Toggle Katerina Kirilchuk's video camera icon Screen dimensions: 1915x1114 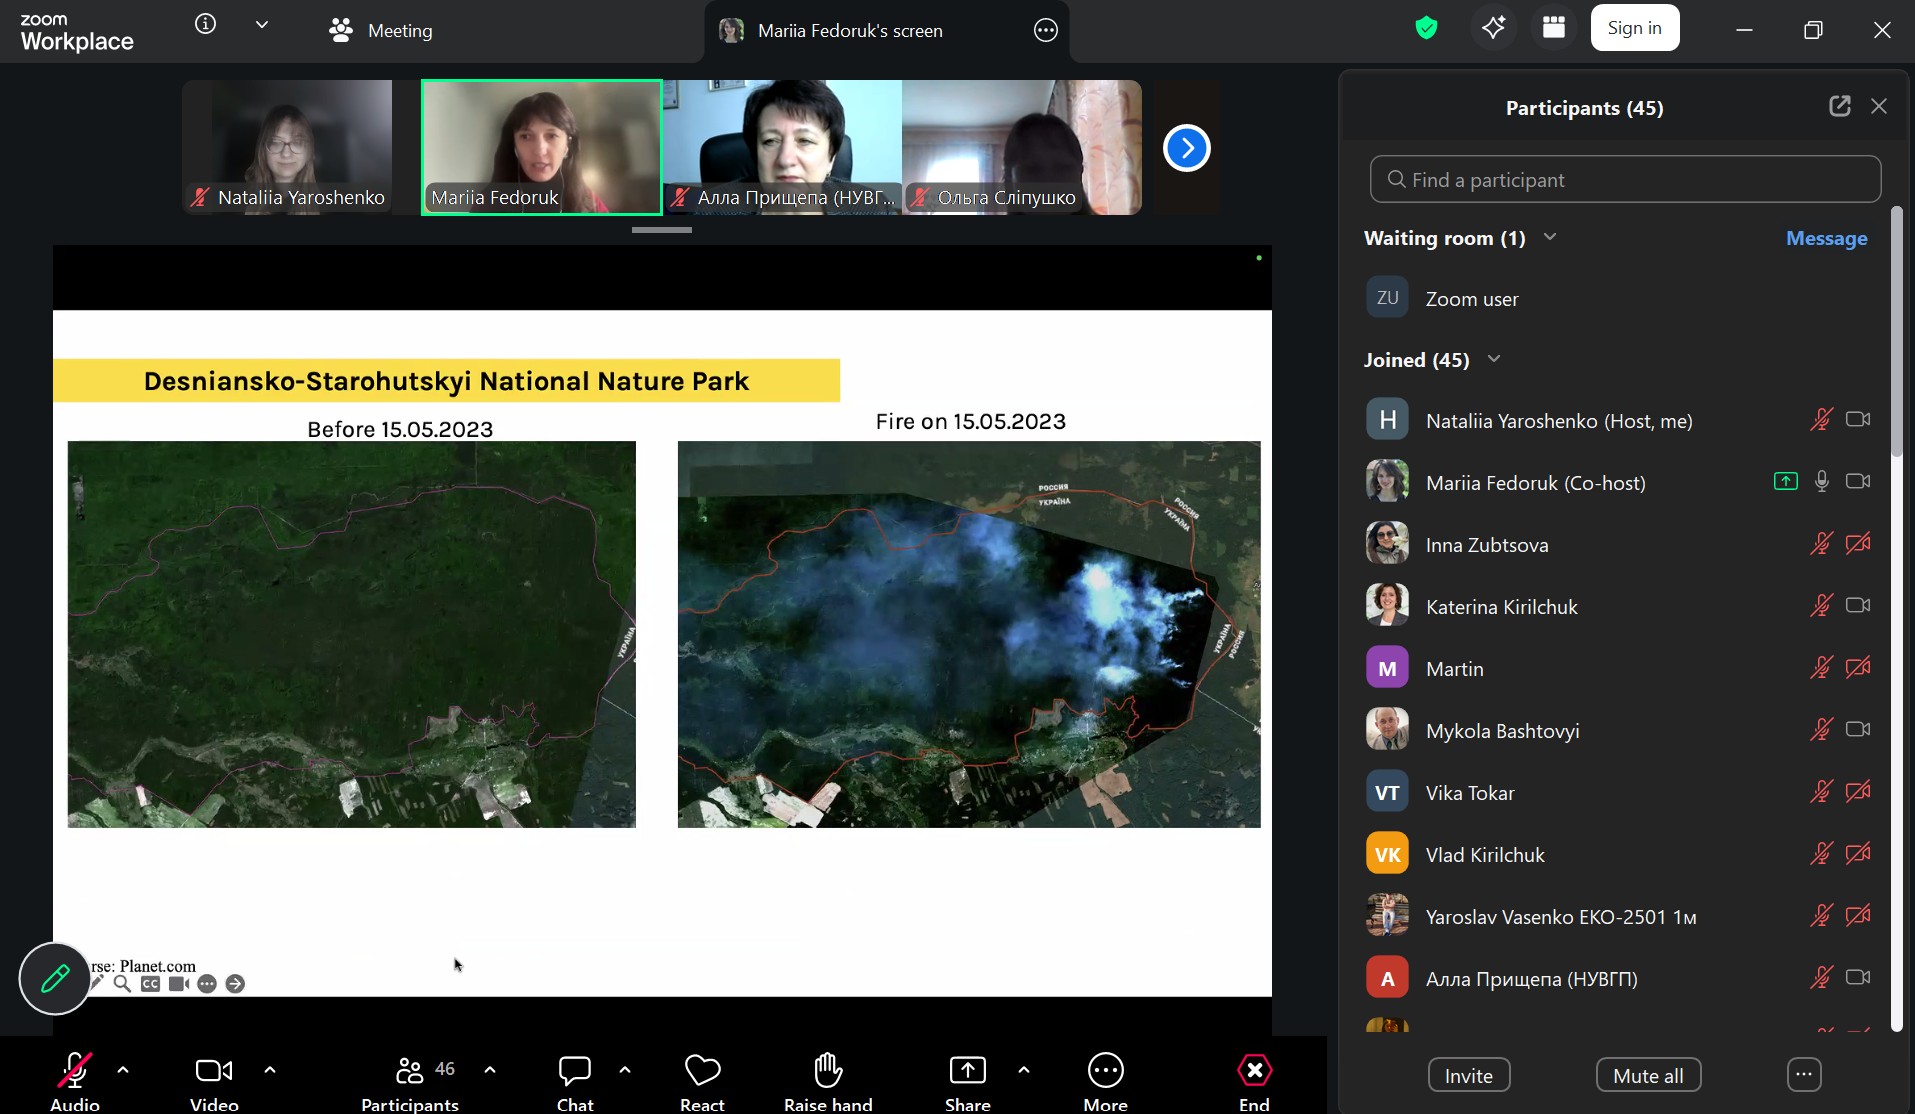click(x=1857, y=606)
